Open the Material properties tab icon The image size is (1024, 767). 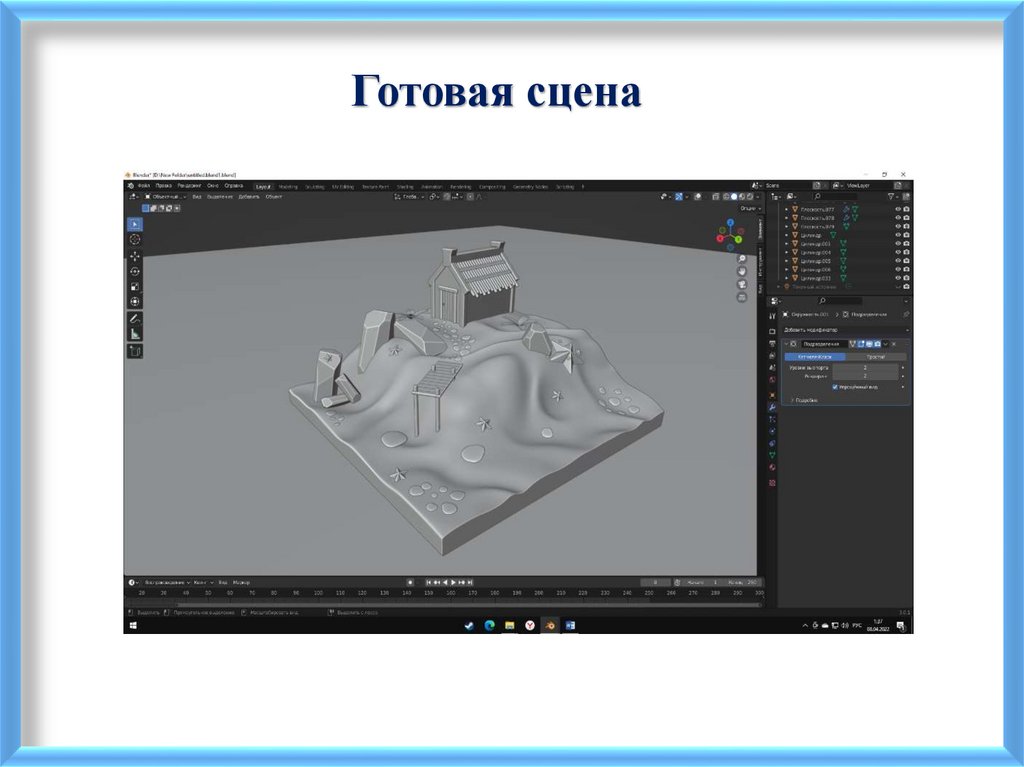(x=772, y=468)
